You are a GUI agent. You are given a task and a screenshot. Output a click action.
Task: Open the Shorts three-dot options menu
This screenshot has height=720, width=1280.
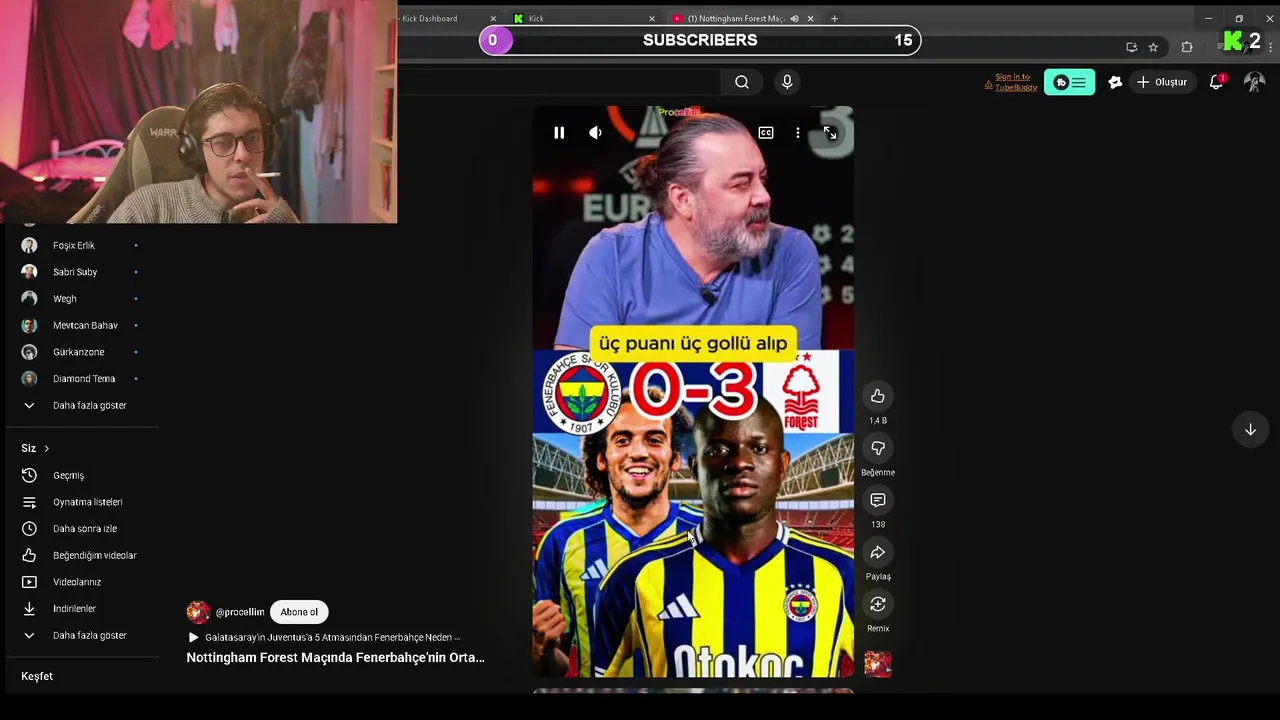point(797,132)
